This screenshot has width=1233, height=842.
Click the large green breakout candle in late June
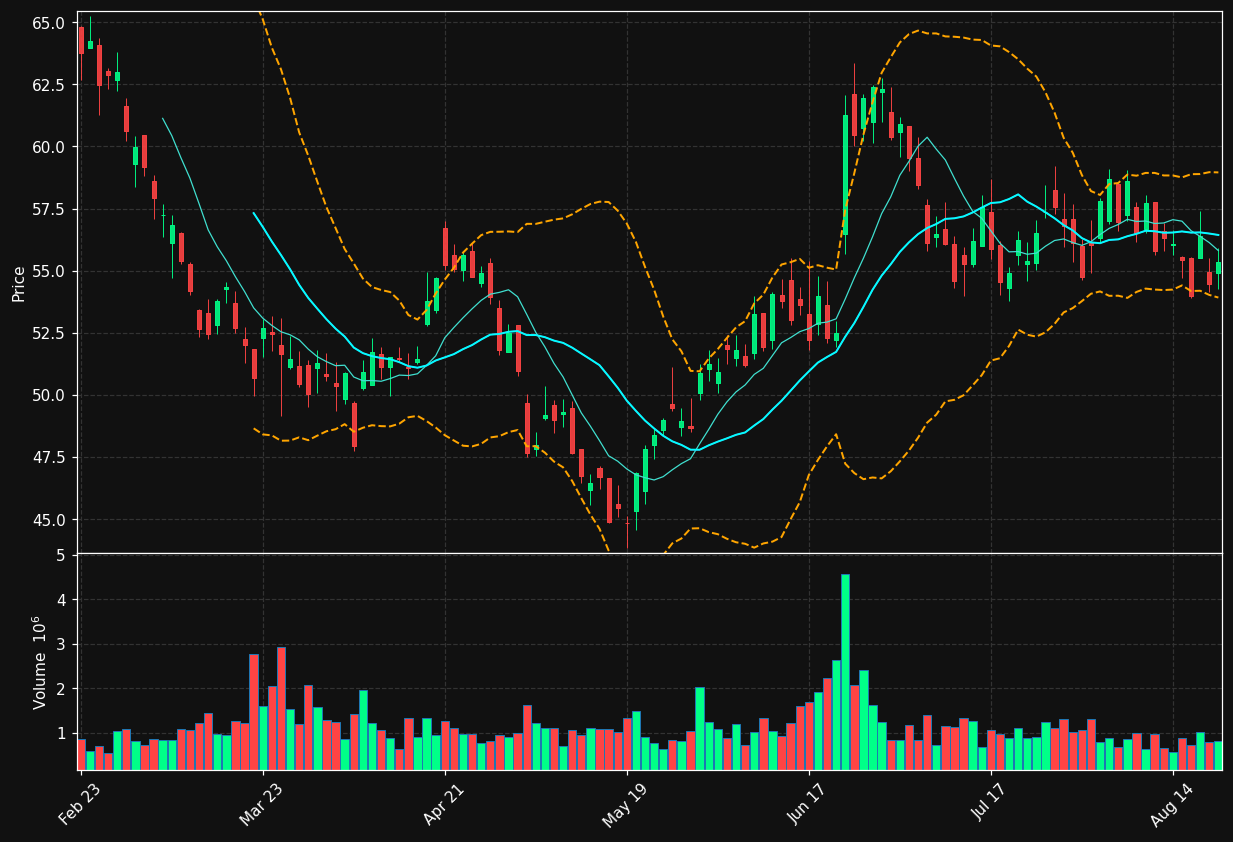pyautogui.click(x=845, y=175)
